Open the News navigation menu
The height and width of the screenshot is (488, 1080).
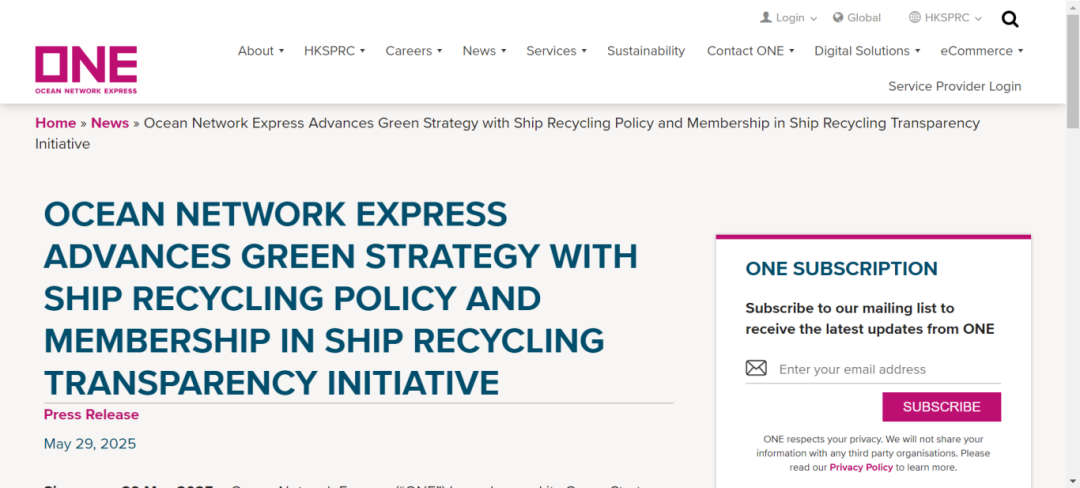point(484,51)
